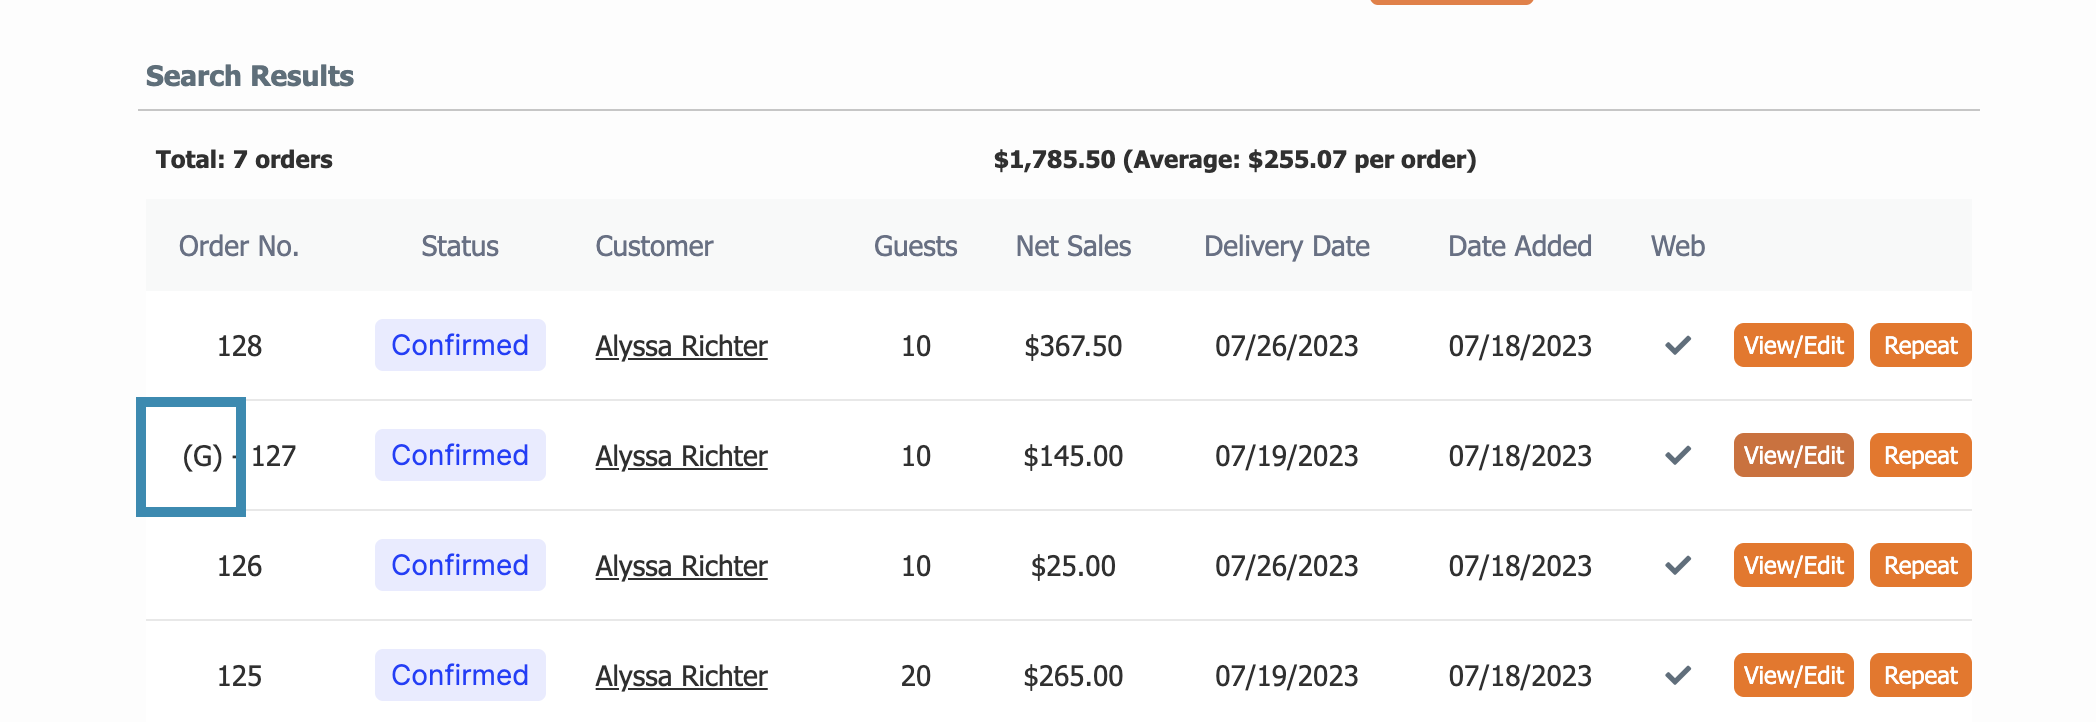This screenshot has width=2096, height=722.
Task: Click Confirmed status badge for order 126
Action: pyautogui.click(x=460, y=565)
